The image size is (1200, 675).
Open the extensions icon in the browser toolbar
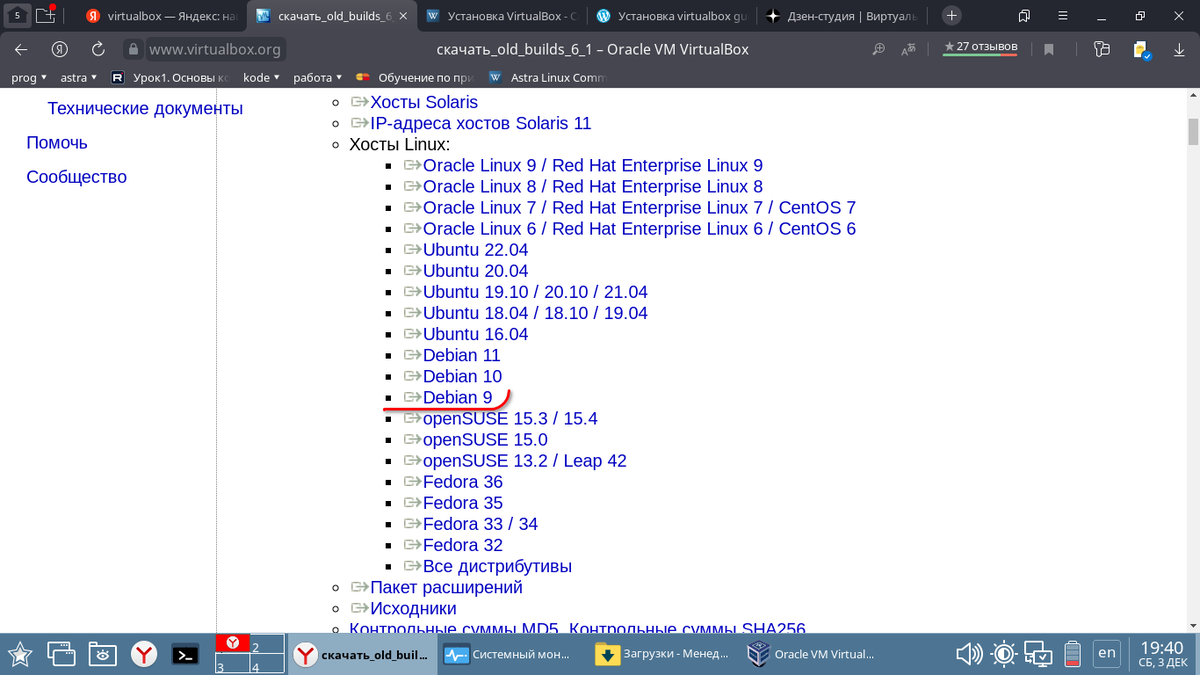(x=1102, y=49)
